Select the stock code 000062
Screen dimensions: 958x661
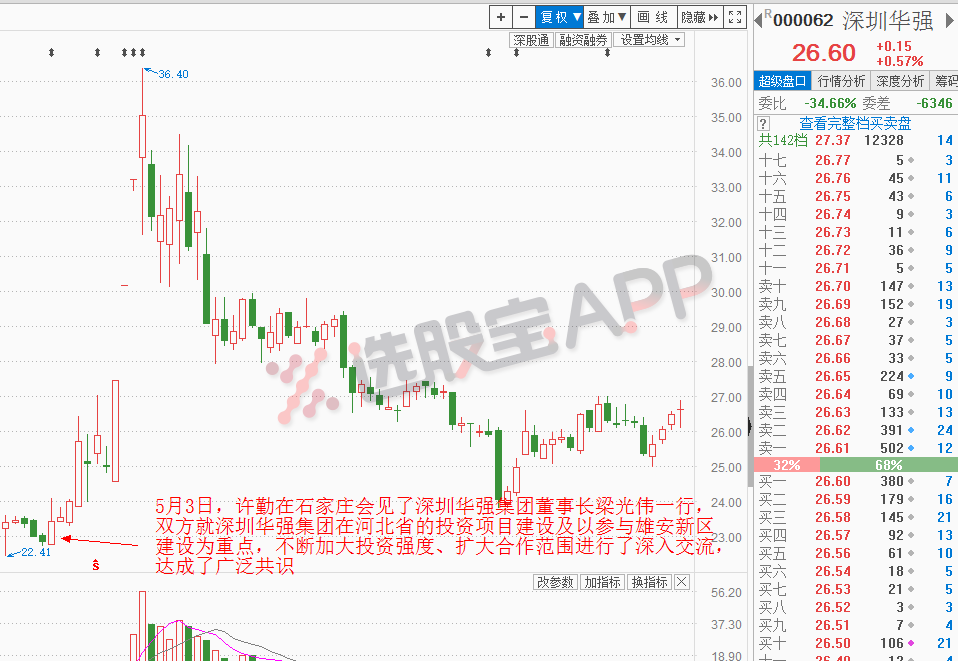803,21
